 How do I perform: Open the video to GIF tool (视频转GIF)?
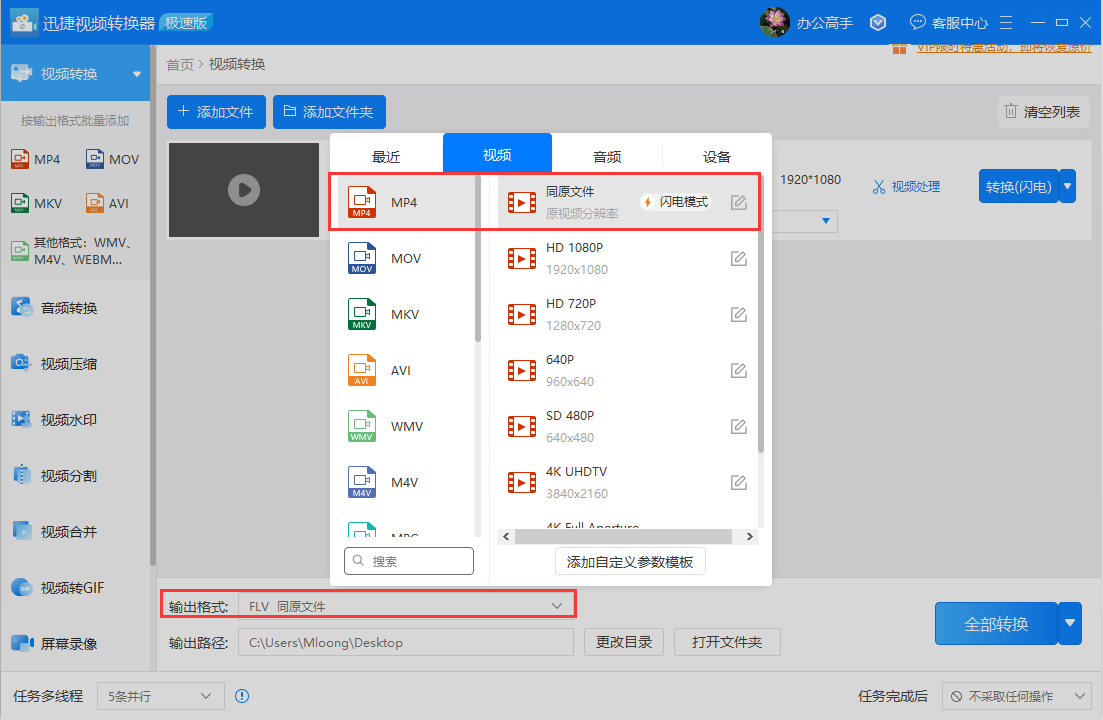tap(71, 588)
